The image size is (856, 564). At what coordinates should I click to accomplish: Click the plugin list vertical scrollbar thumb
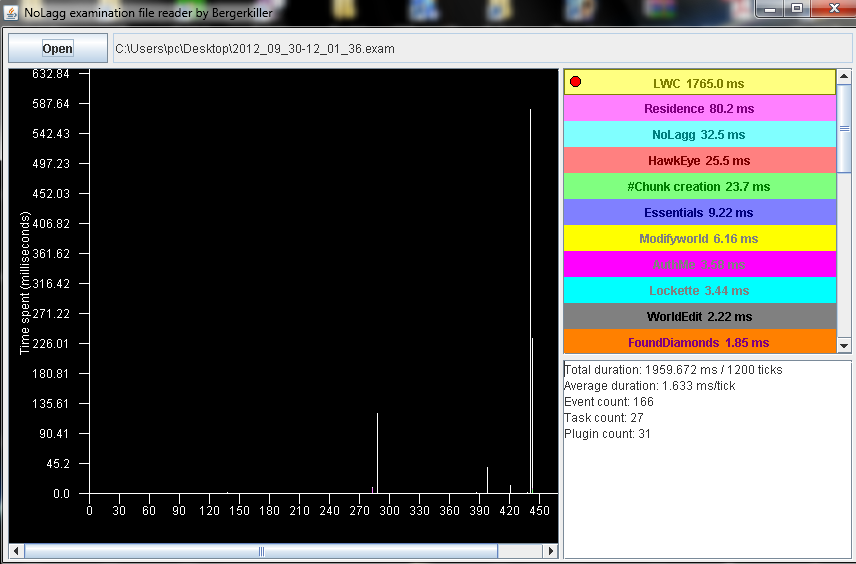pos(844,128)
